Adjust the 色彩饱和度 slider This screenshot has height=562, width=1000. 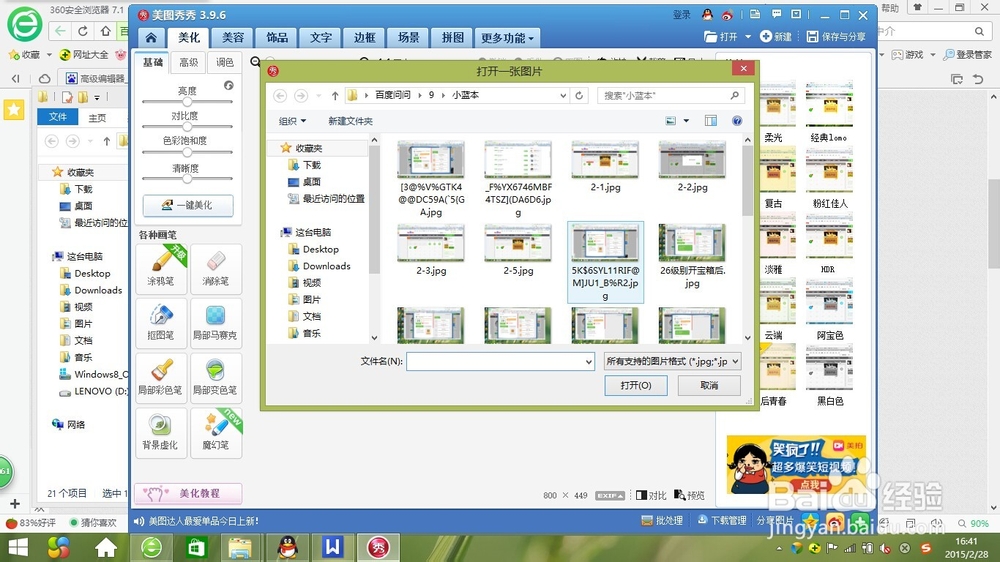[187, 152]
